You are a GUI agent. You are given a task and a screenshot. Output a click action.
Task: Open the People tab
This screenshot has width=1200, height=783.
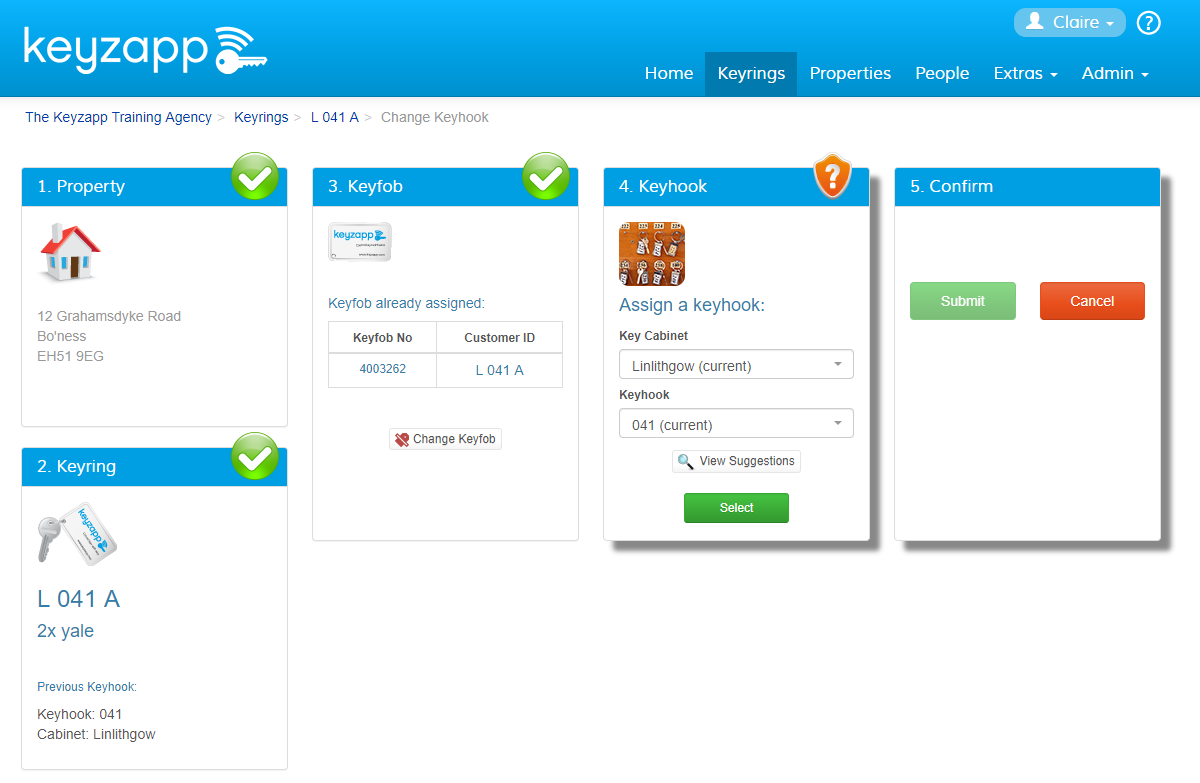click(x=942, y=73)
